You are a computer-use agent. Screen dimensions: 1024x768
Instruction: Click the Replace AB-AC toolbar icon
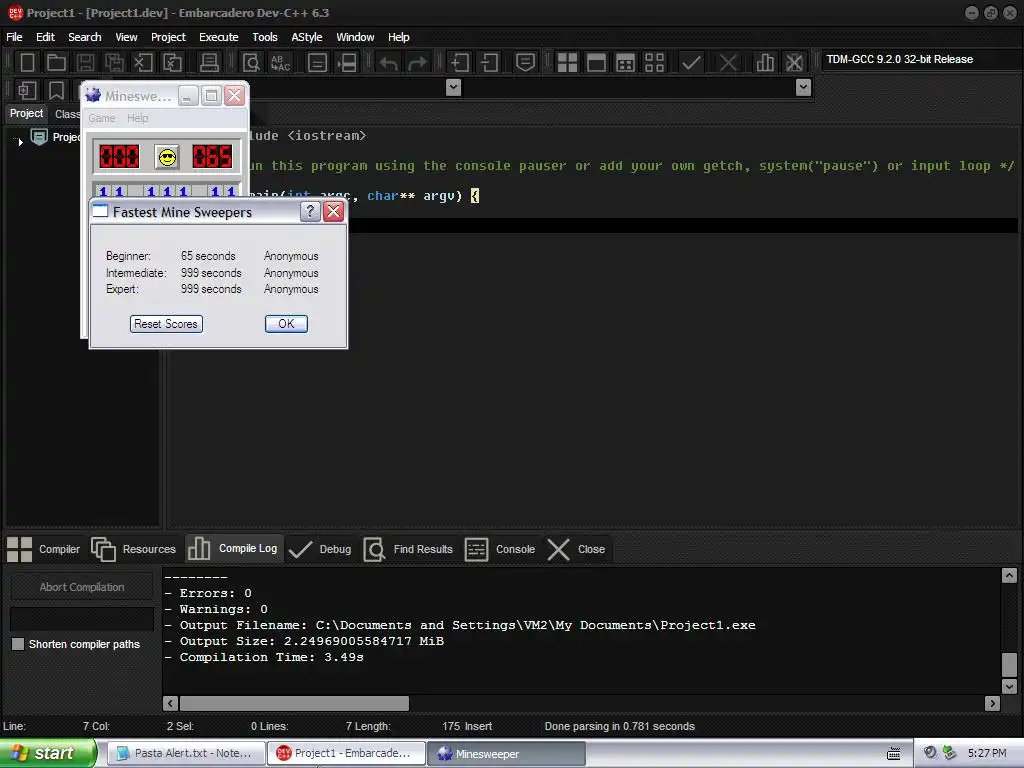280,63
